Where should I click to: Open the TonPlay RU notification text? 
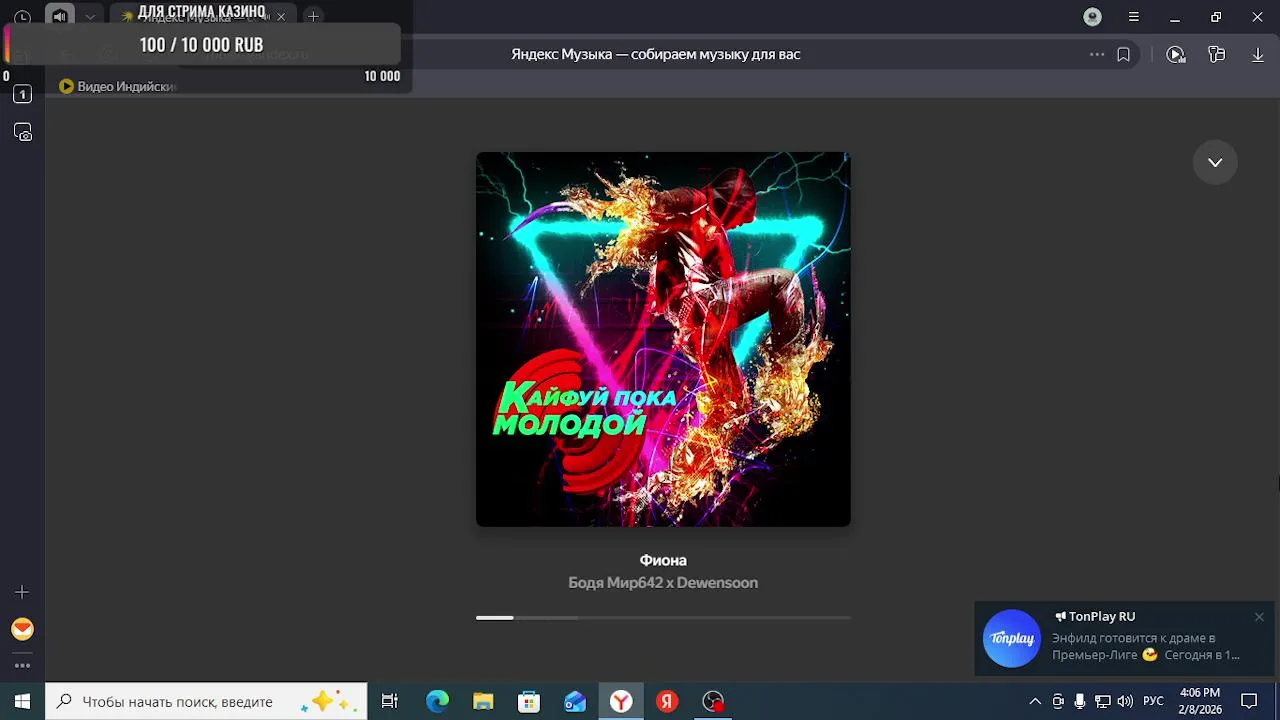(x=1146, y=646)
